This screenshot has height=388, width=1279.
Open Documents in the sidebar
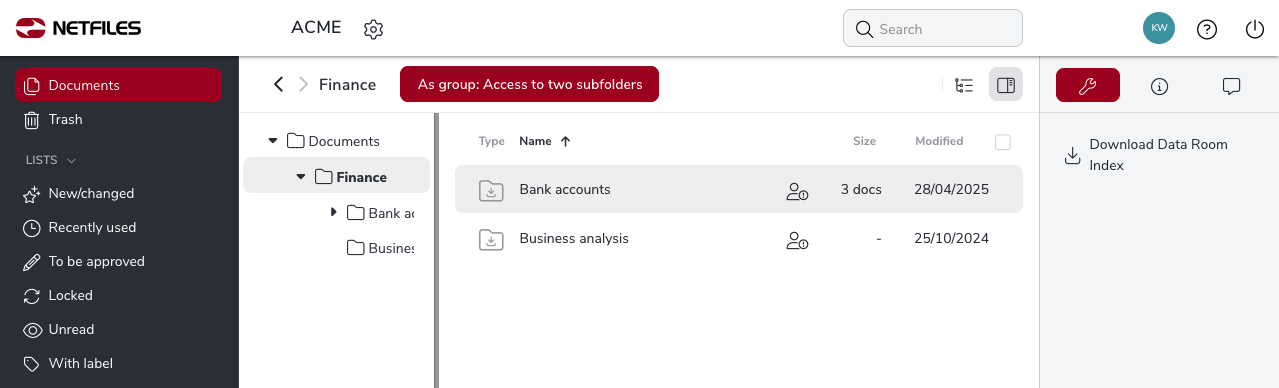click(118, 85)
